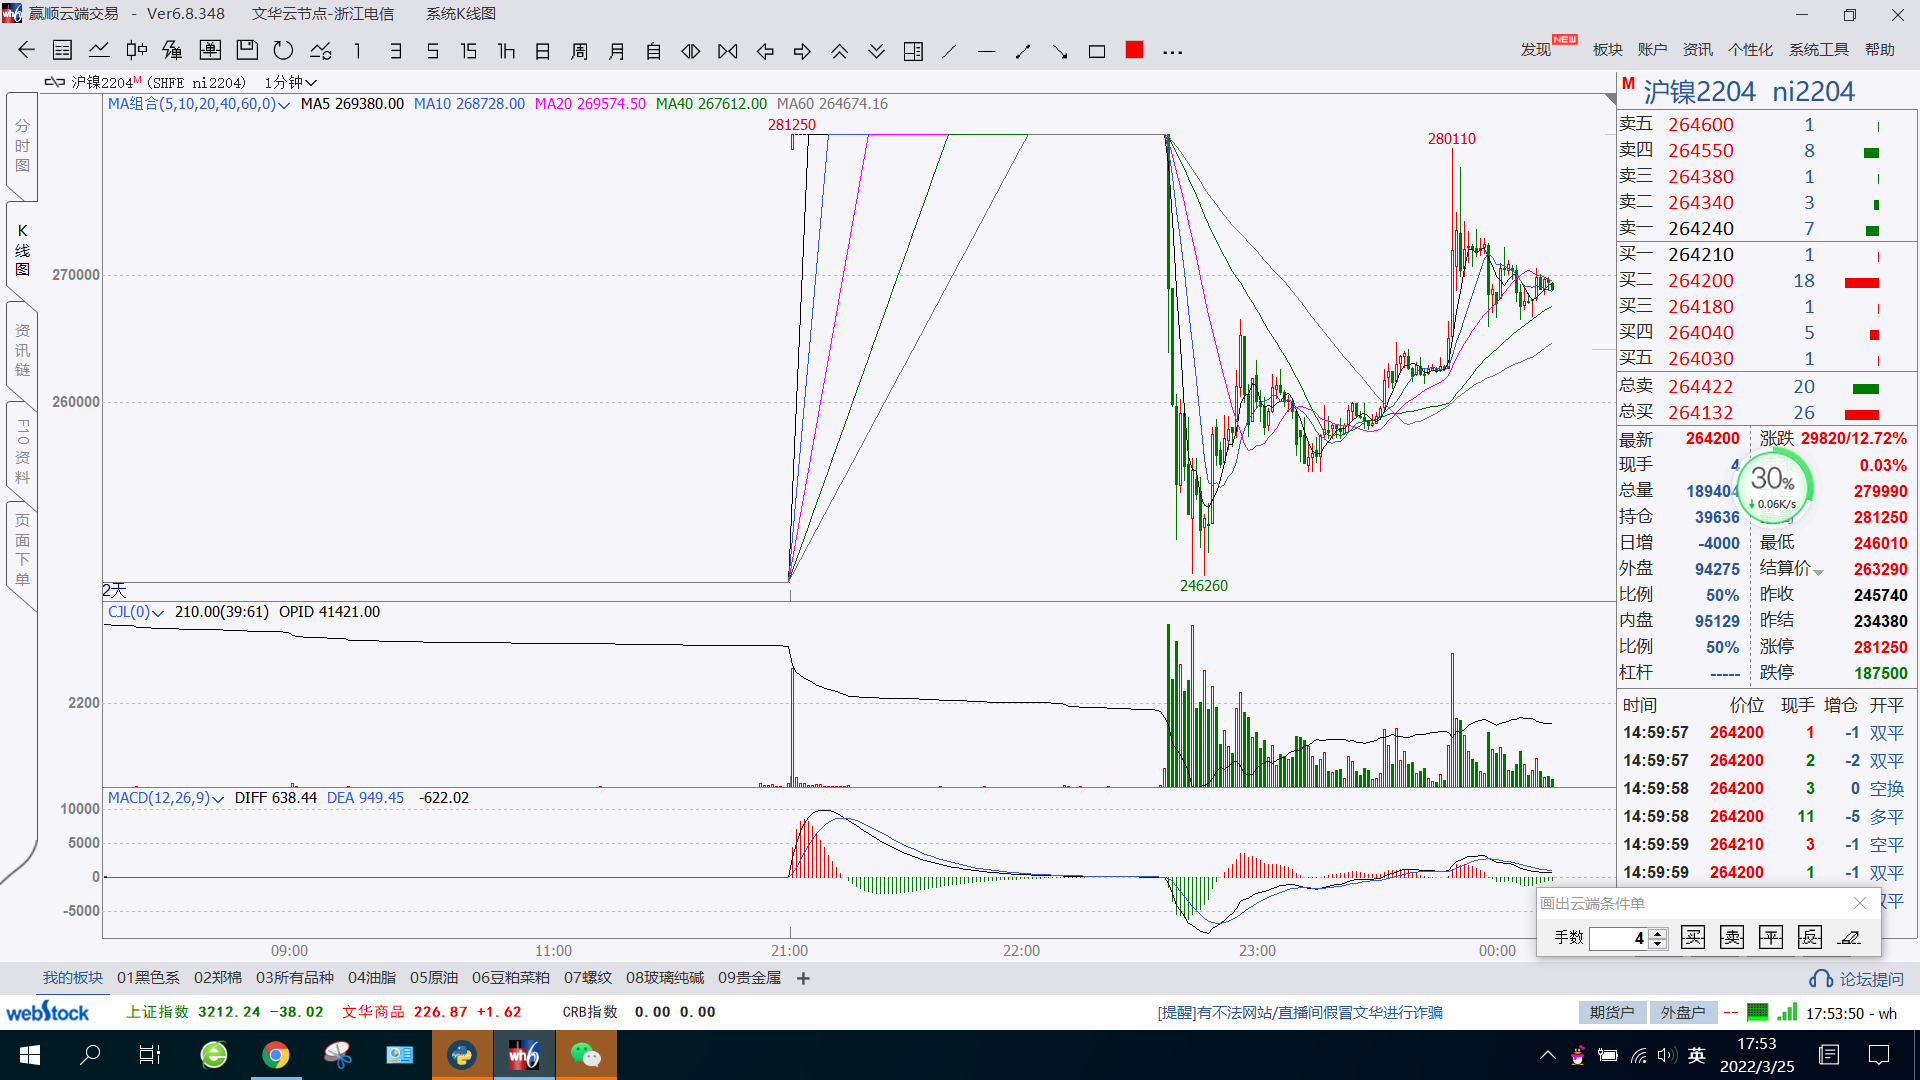This screenshot has height=1080, width=1920.
Task: Refresh the chart with the circular arrow icon
Action: point(284,50)
